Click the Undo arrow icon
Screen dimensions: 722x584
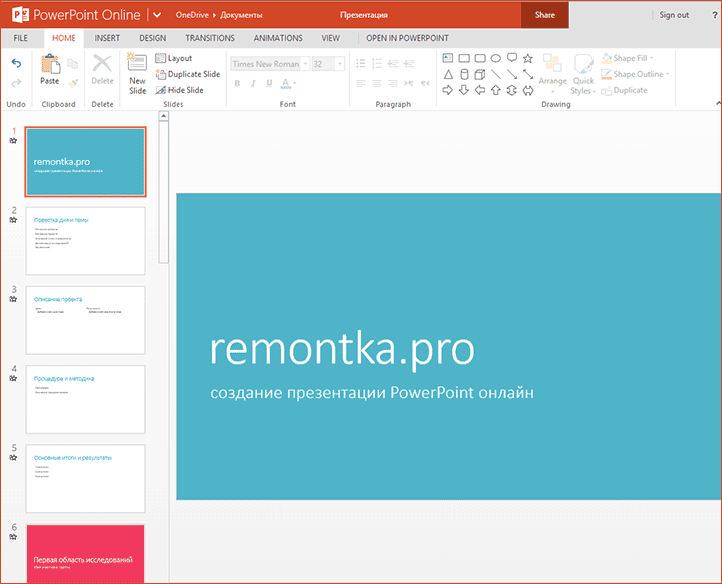click(16, 64)
